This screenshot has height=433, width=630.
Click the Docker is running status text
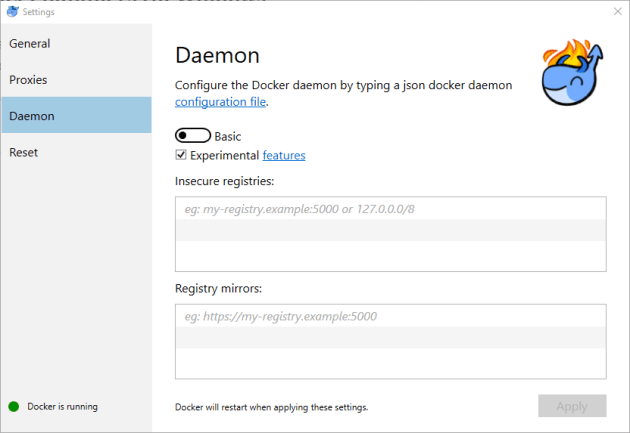pyautogui.click(x=62, y=406)
